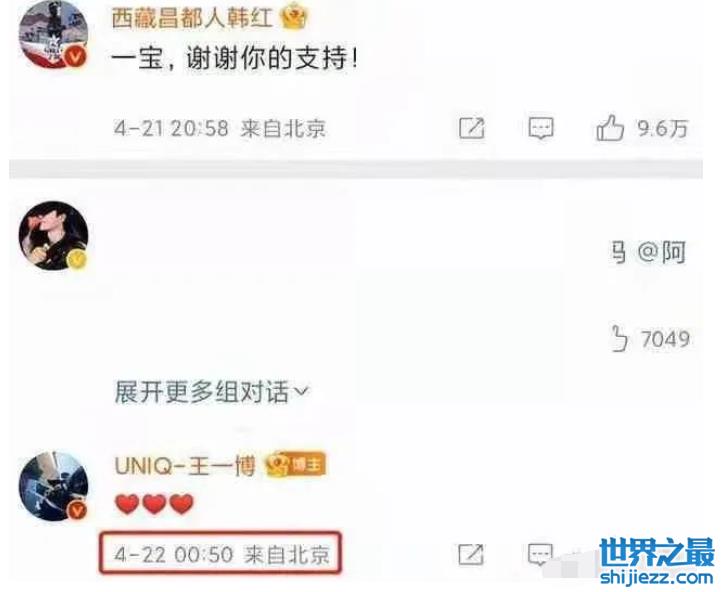Click the @阿 mention in middle comment
The height and width of the screenshot is (592, 724).
coord(662,253)
